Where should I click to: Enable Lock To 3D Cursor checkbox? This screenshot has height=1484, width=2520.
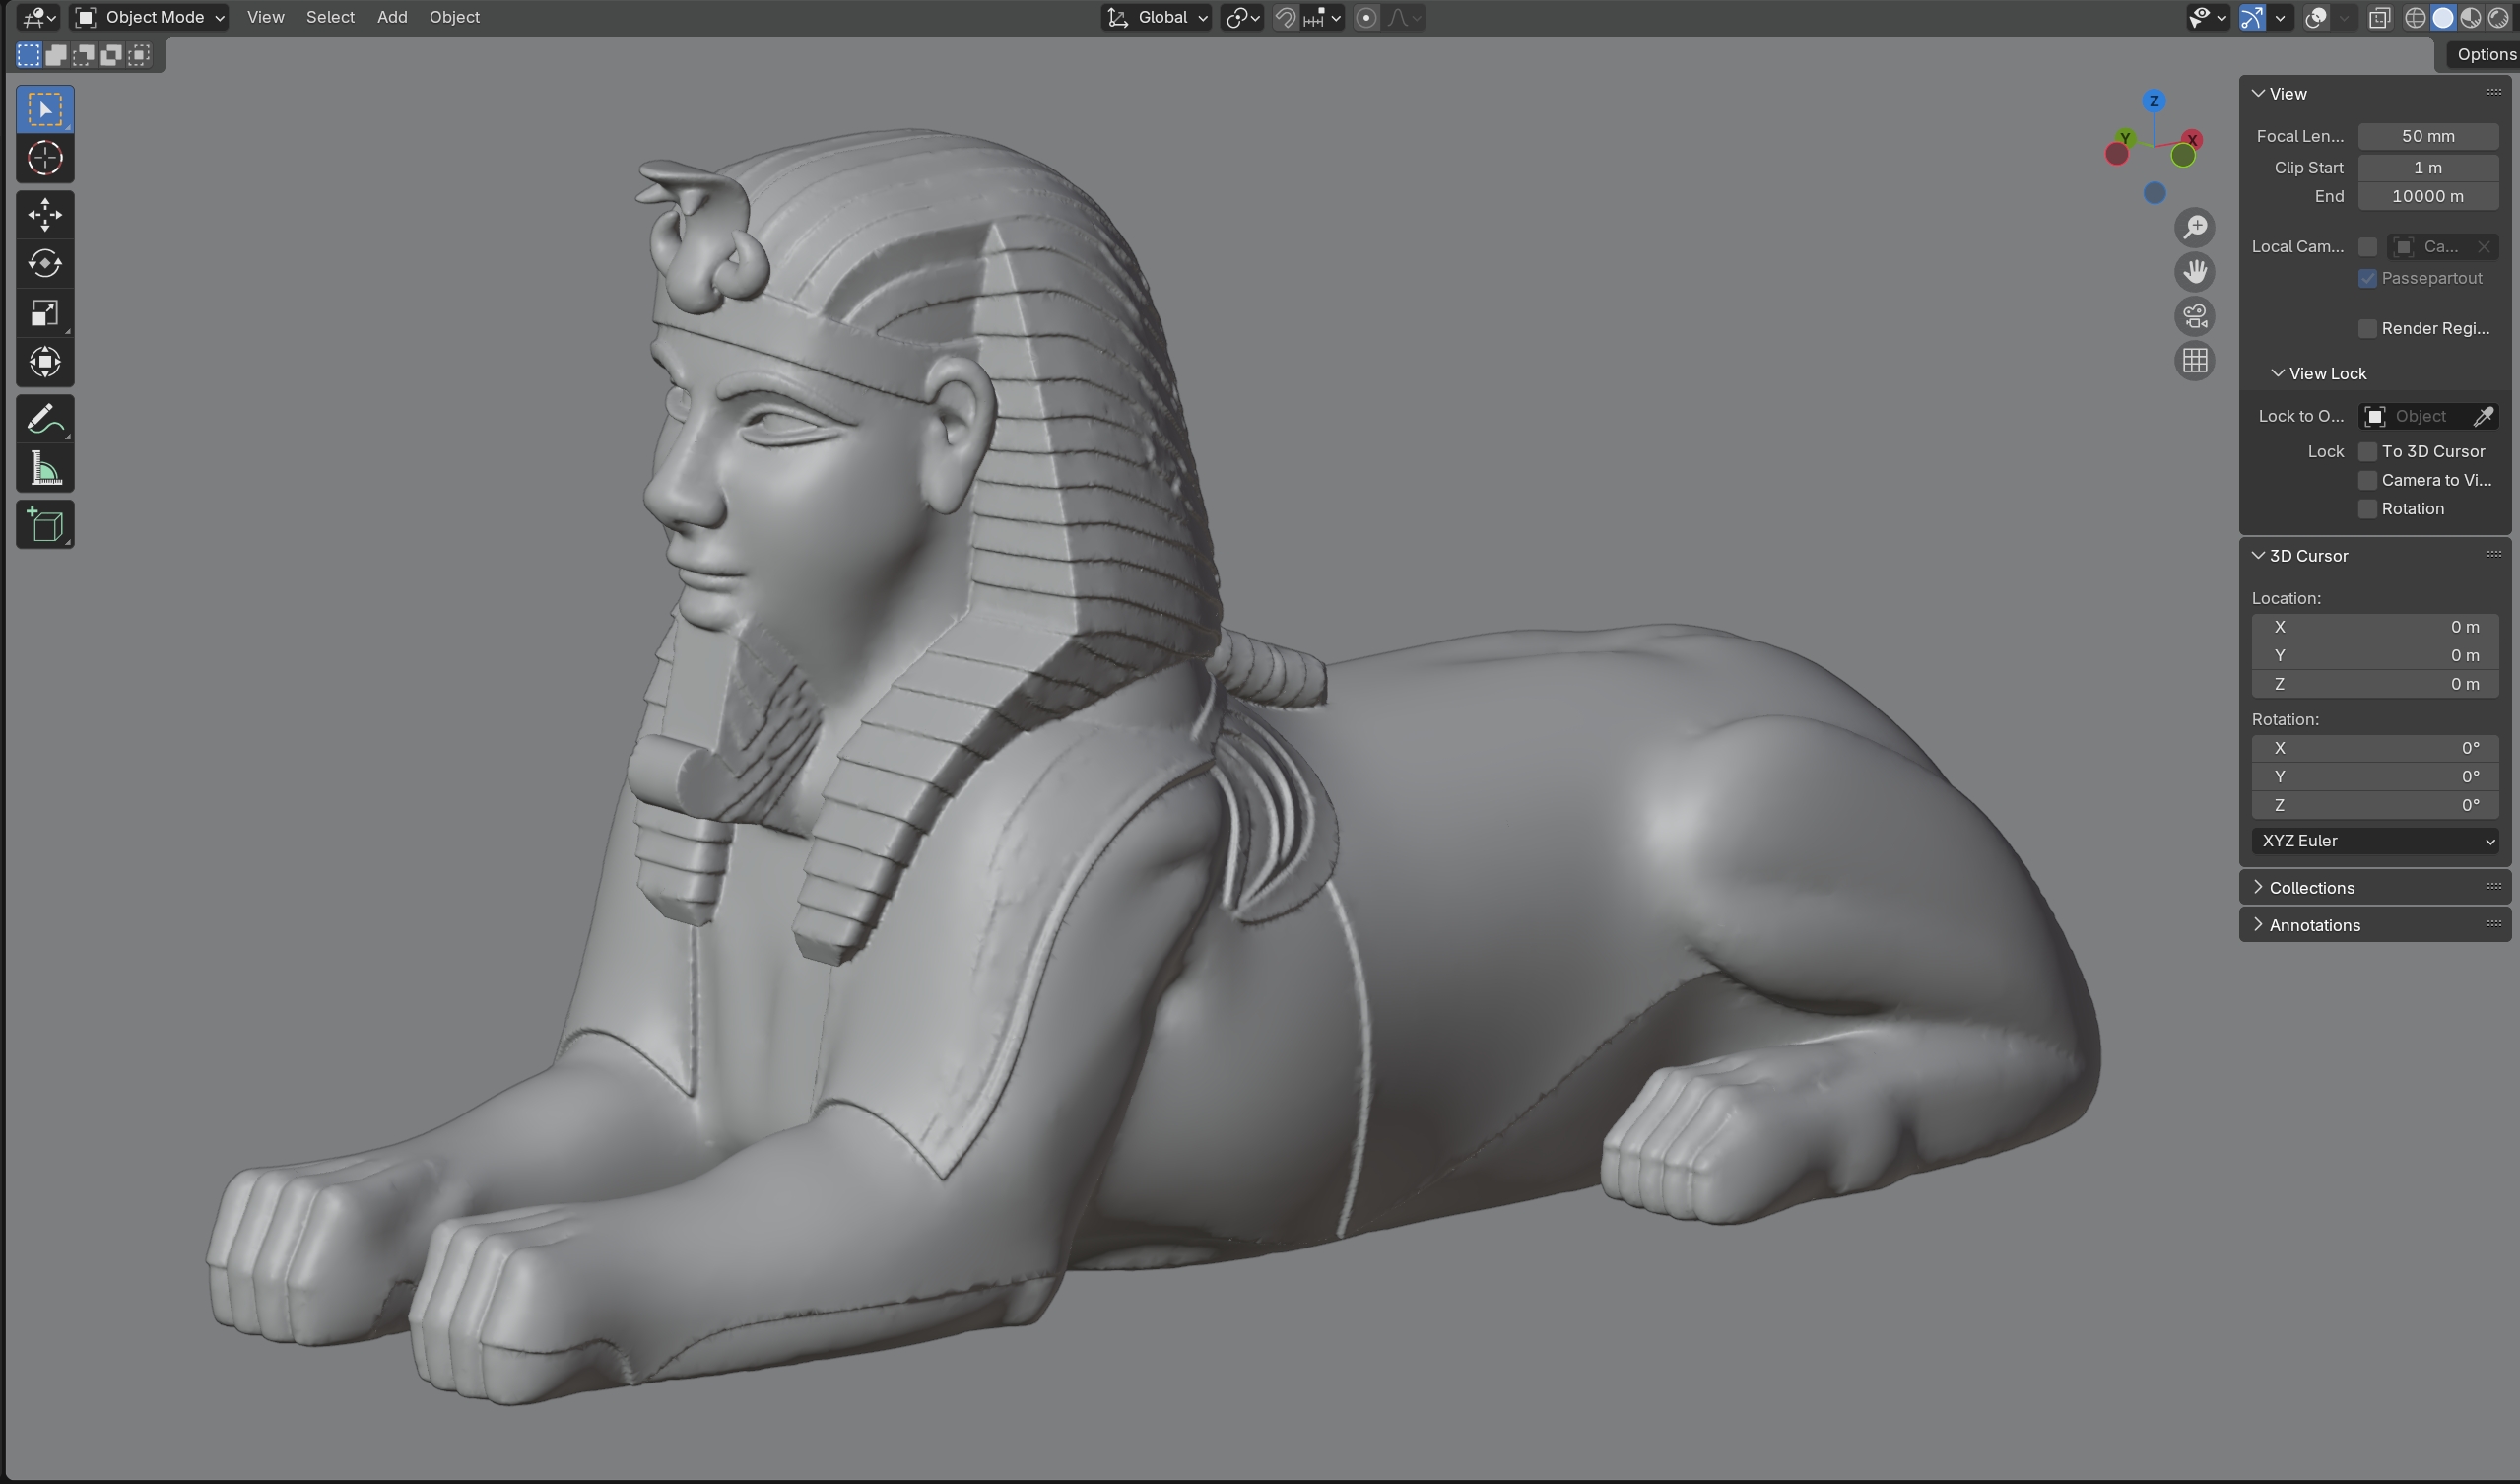click(2367, 452)
